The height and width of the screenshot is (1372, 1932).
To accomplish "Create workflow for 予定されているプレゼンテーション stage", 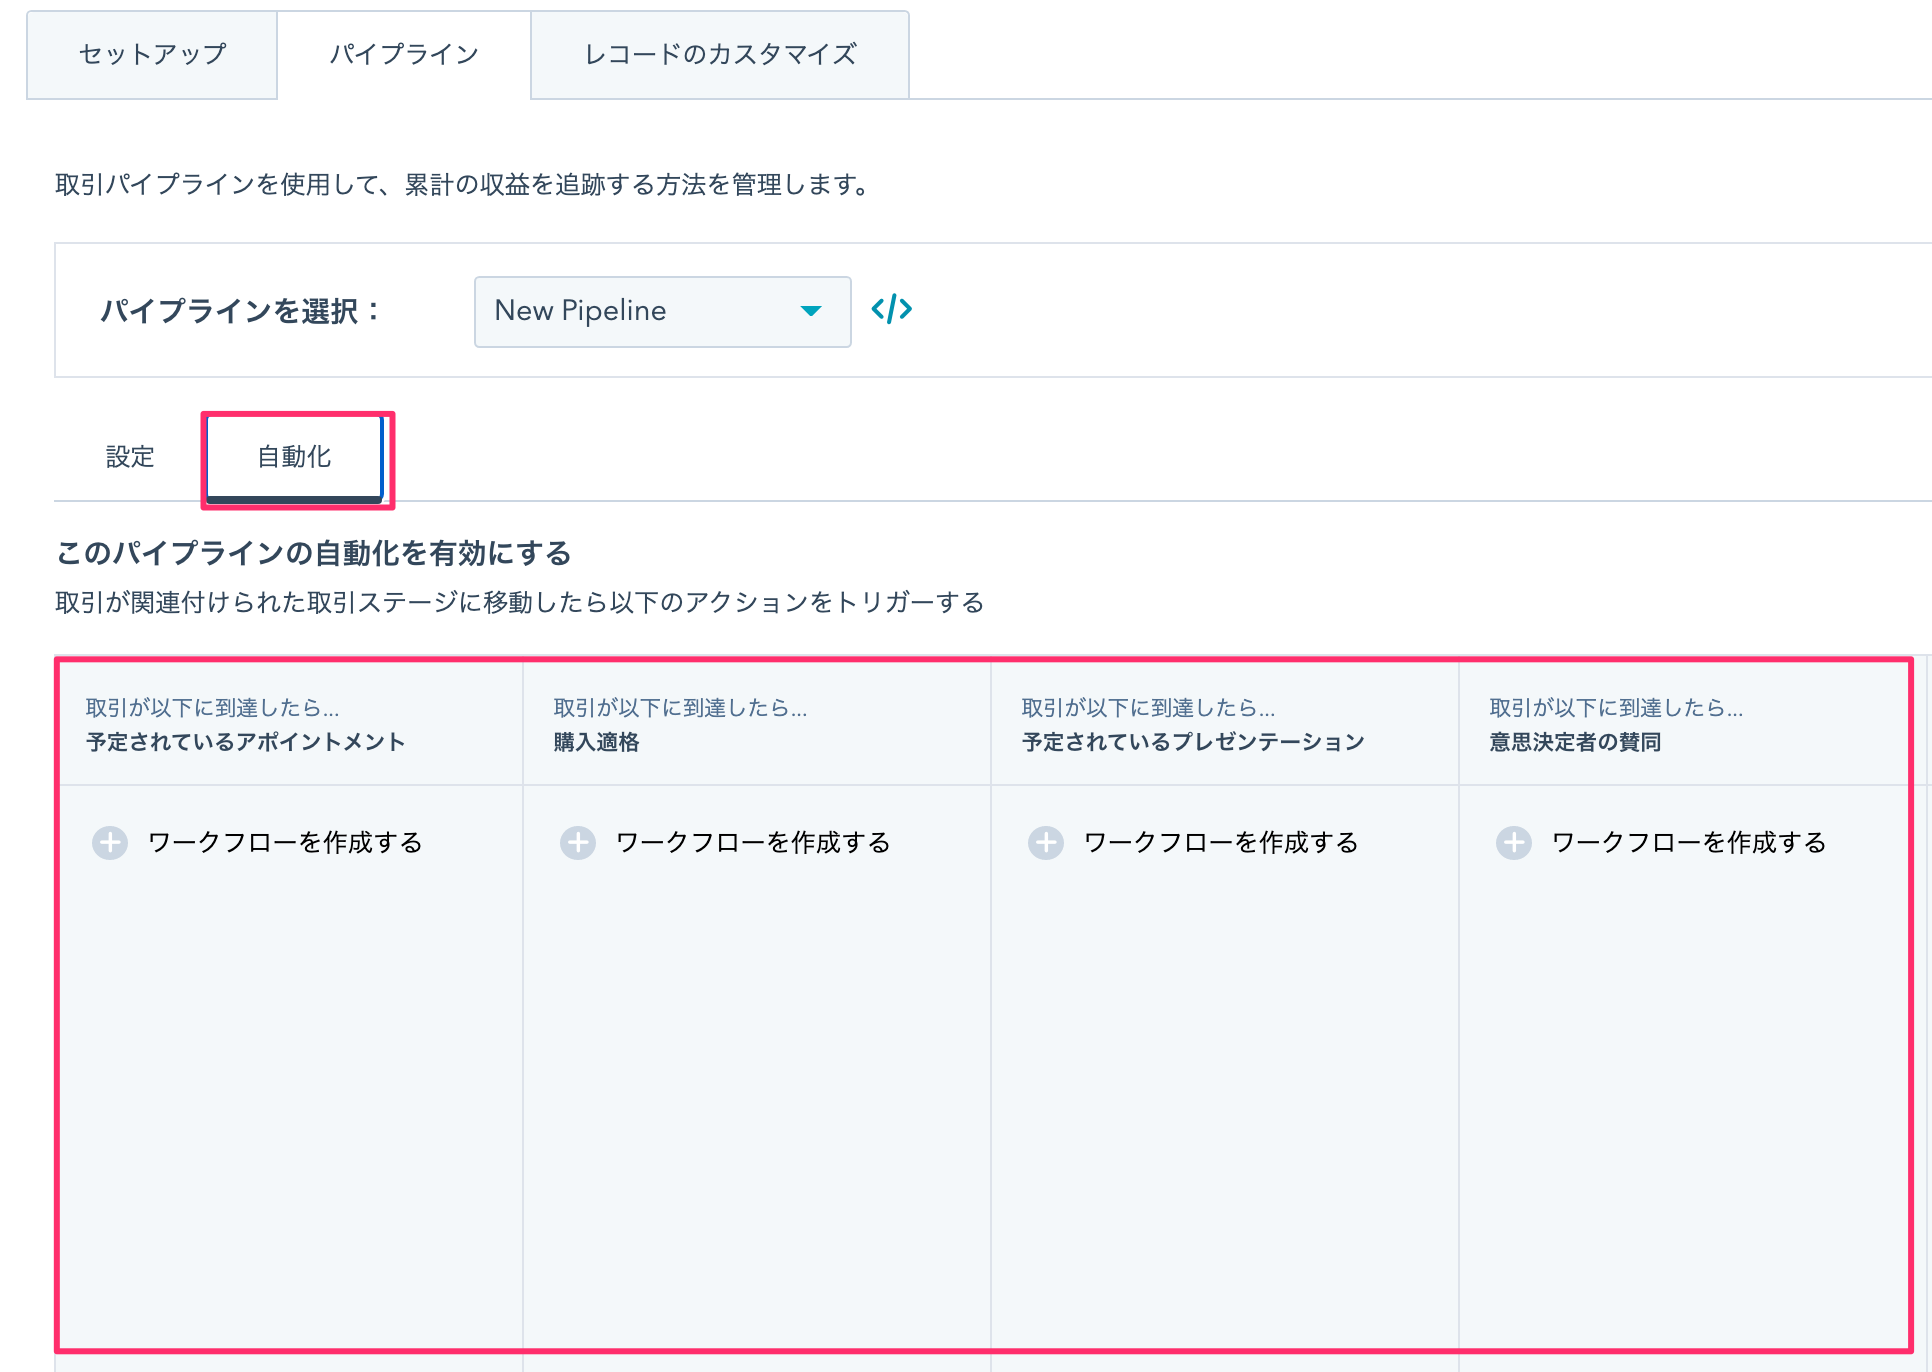I will [x=1221, y=842].
